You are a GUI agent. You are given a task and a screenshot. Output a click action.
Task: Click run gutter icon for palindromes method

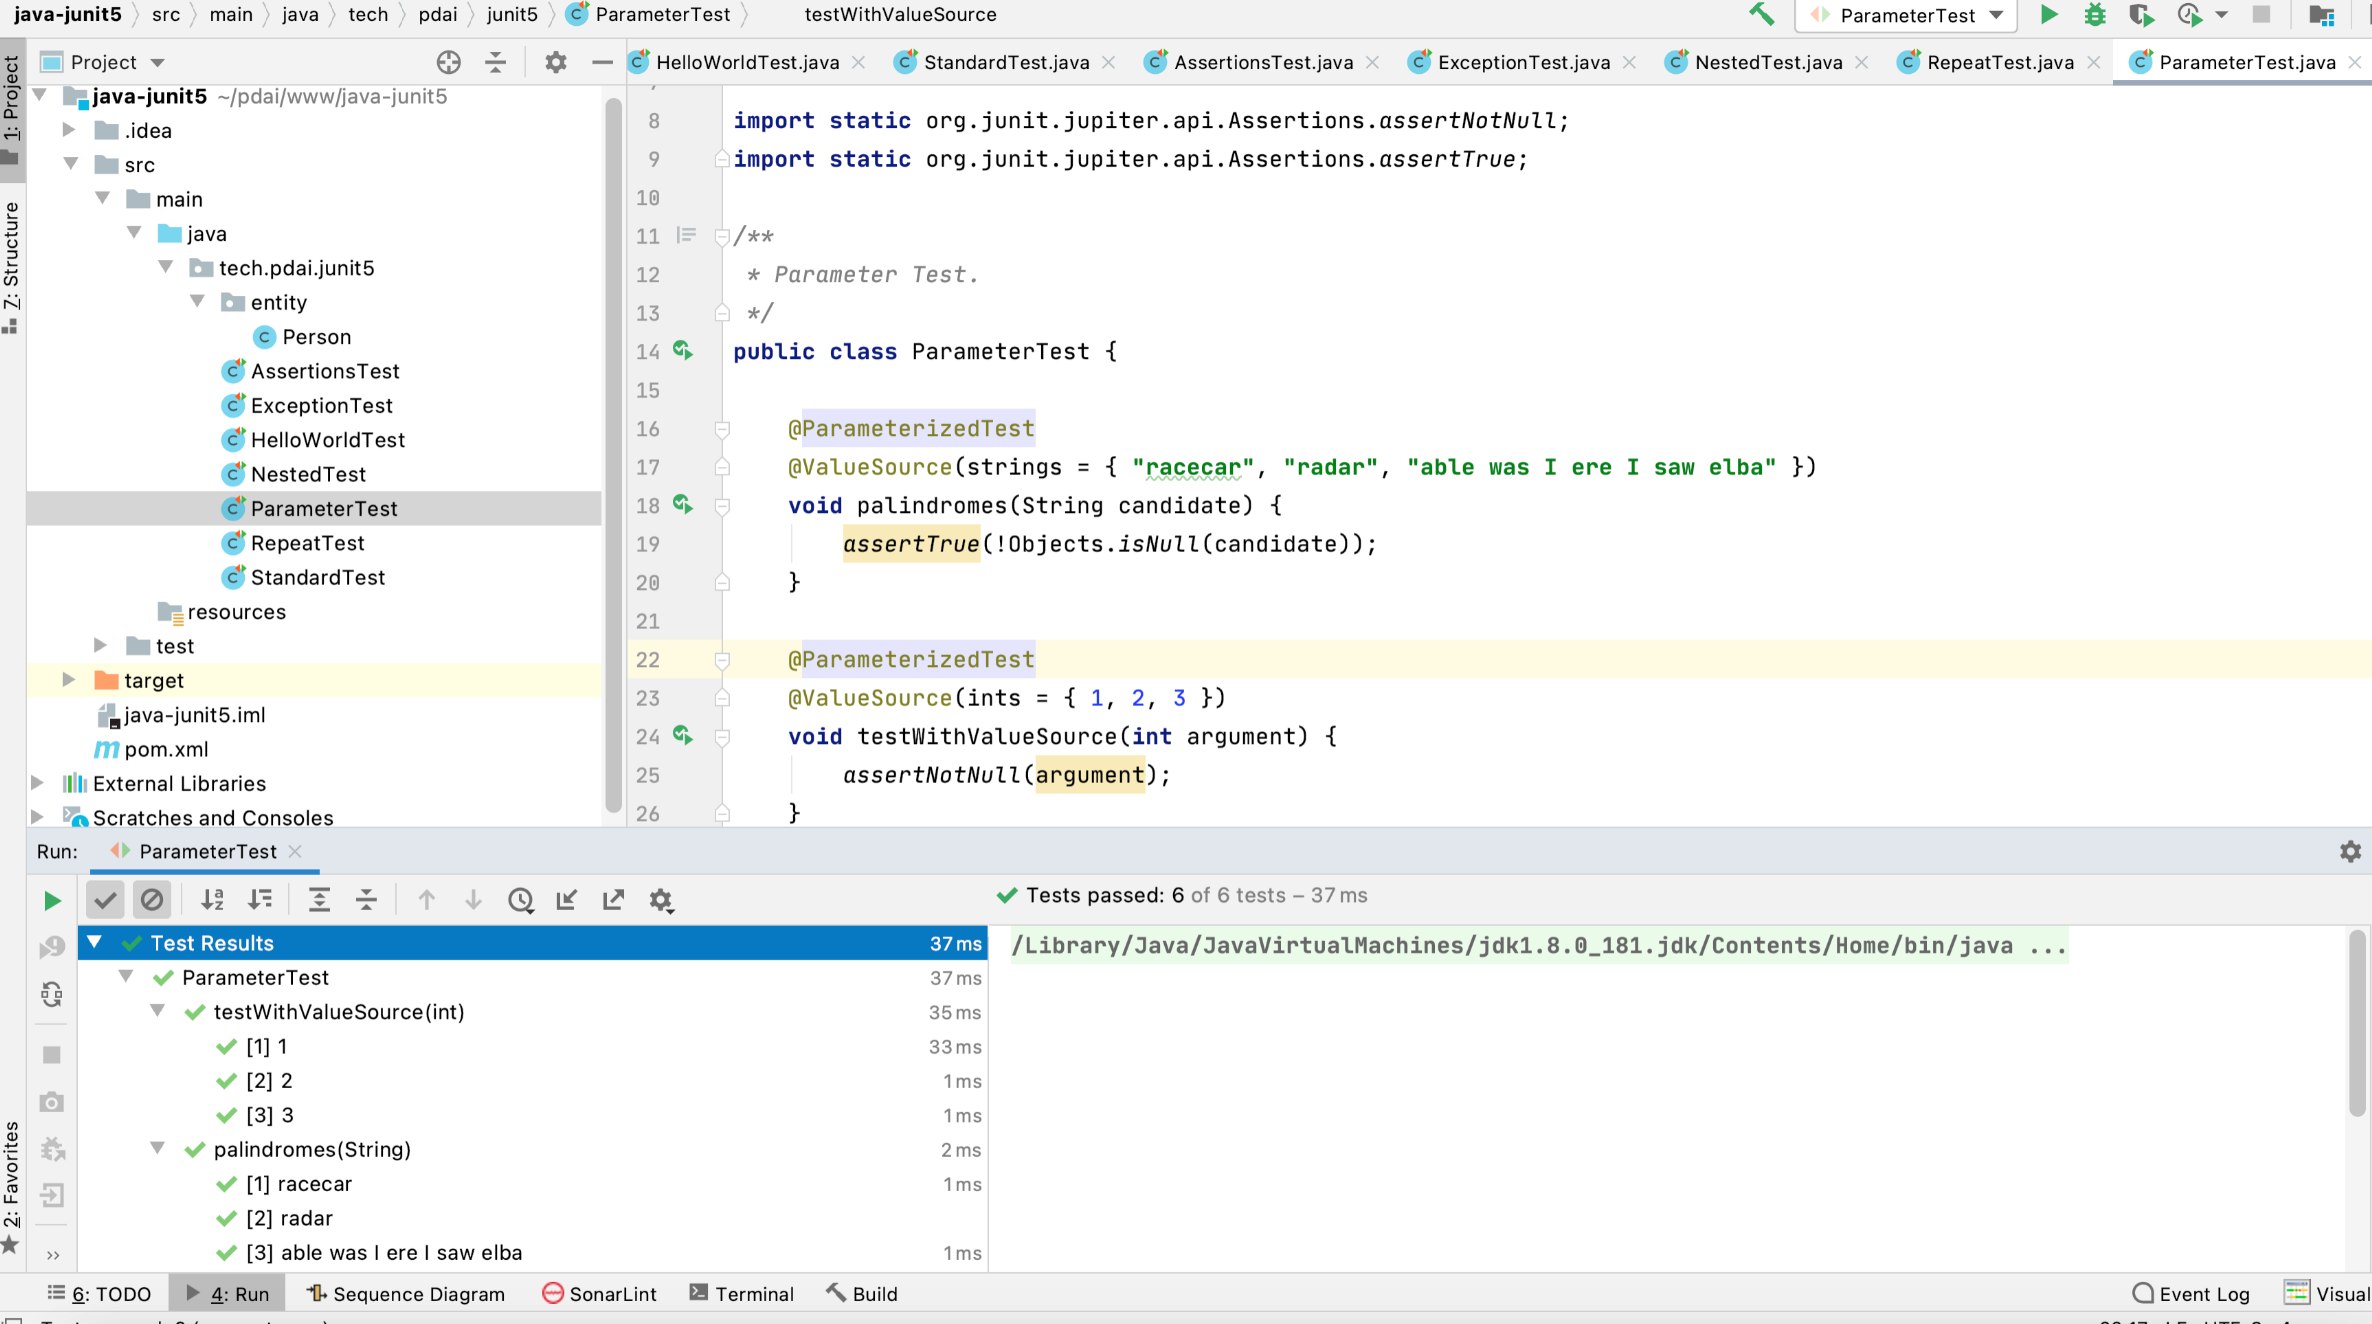point(683,504)
